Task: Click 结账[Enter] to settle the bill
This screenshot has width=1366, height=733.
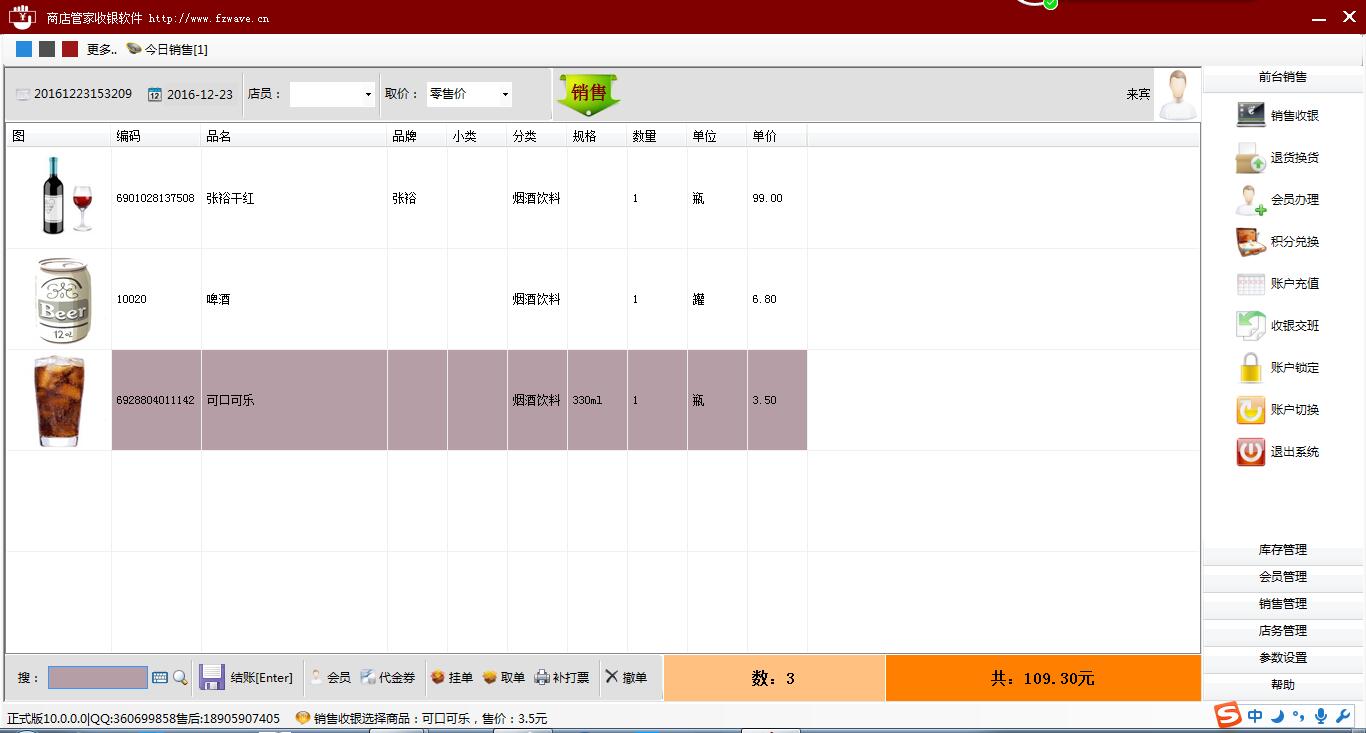Action: click(247, 678)
